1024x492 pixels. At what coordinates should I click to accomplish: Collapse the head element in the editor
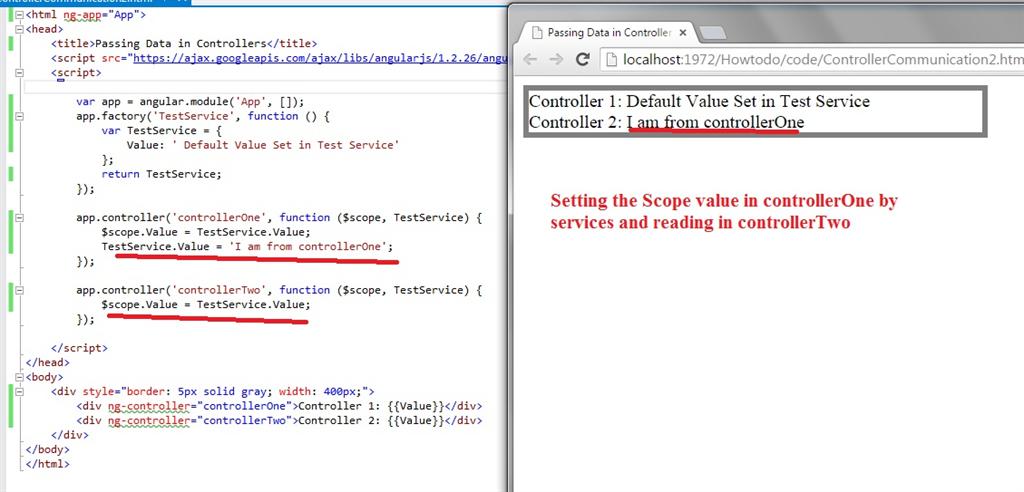pyautogui.click(x=18, y=29)
